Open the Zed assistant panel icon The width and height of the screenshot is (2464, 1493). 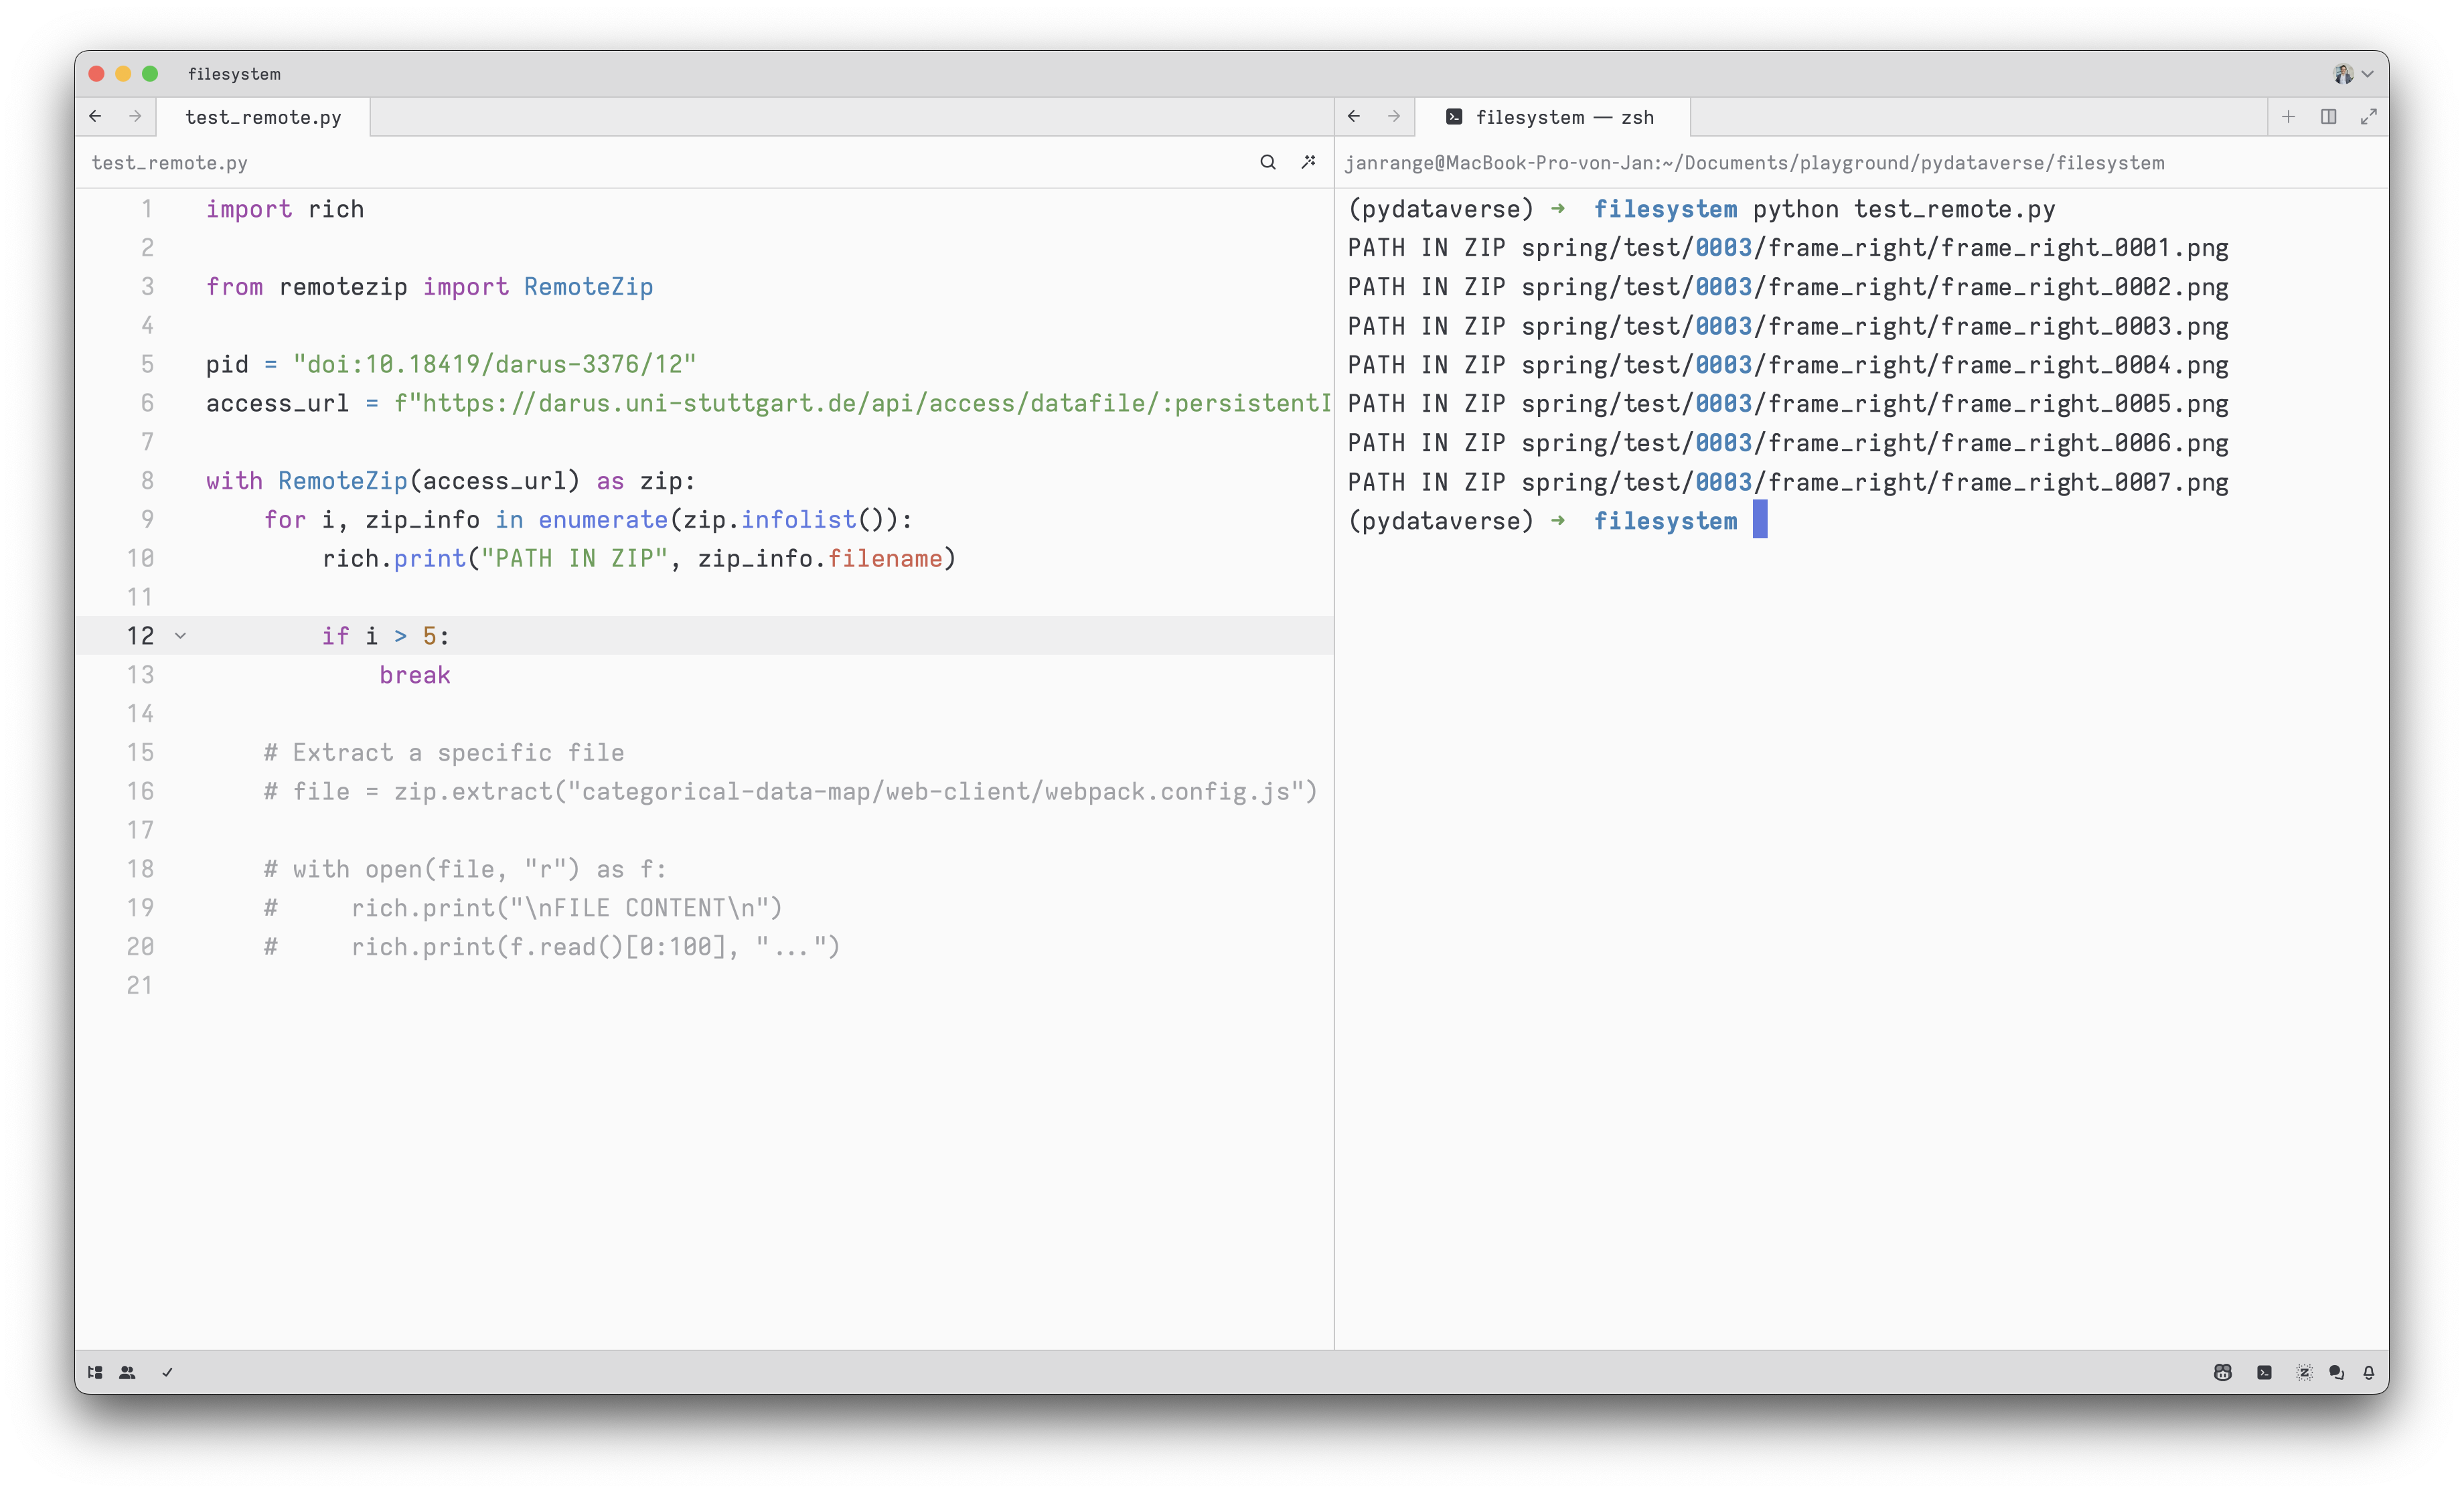[x=2304, y=1372]
